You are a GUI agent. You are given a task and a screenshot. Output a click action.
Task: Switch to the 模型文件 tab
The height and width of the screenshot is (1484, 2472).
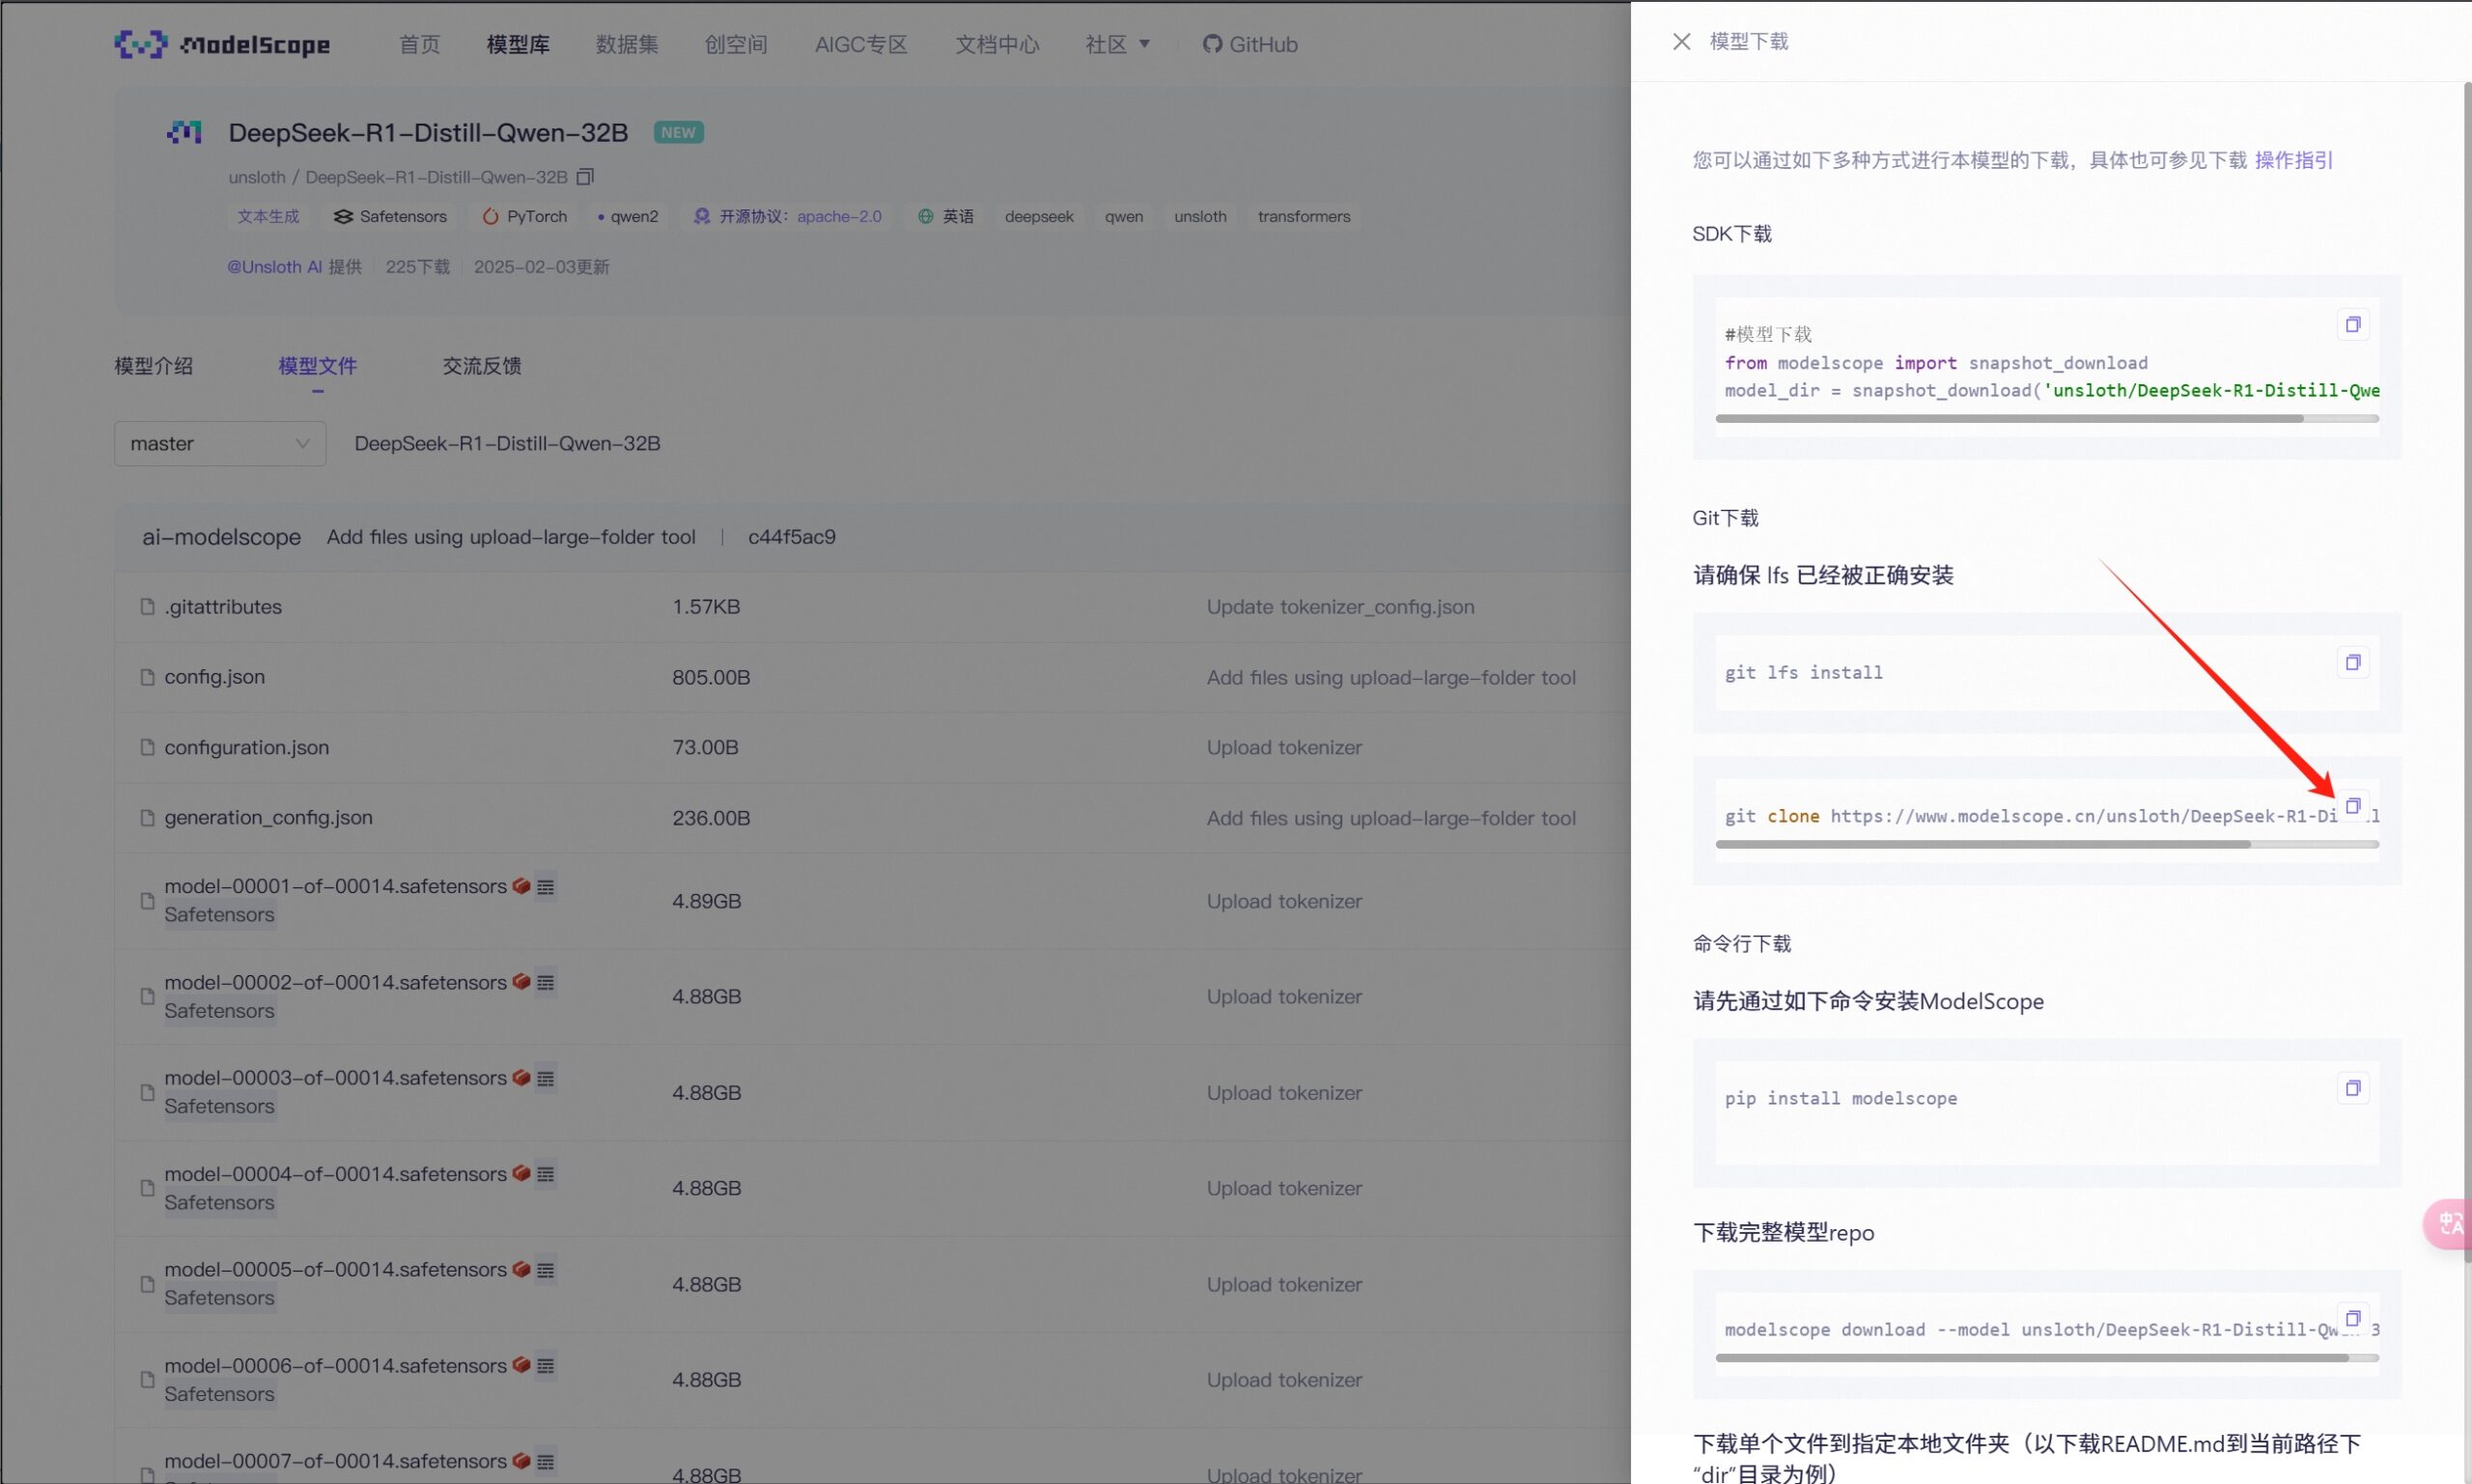pyautogui.click(x=317, y=366)
